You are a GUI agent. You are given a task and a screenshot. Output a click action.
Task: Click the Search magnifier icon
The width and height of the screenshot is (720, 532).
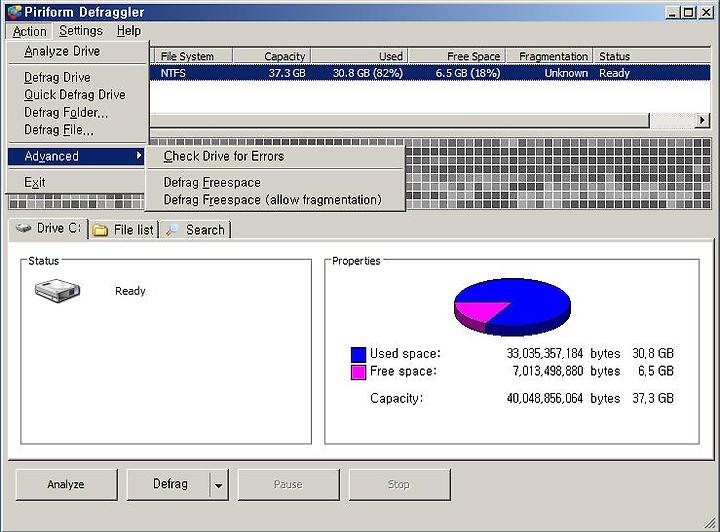click(x=173, y=230)
